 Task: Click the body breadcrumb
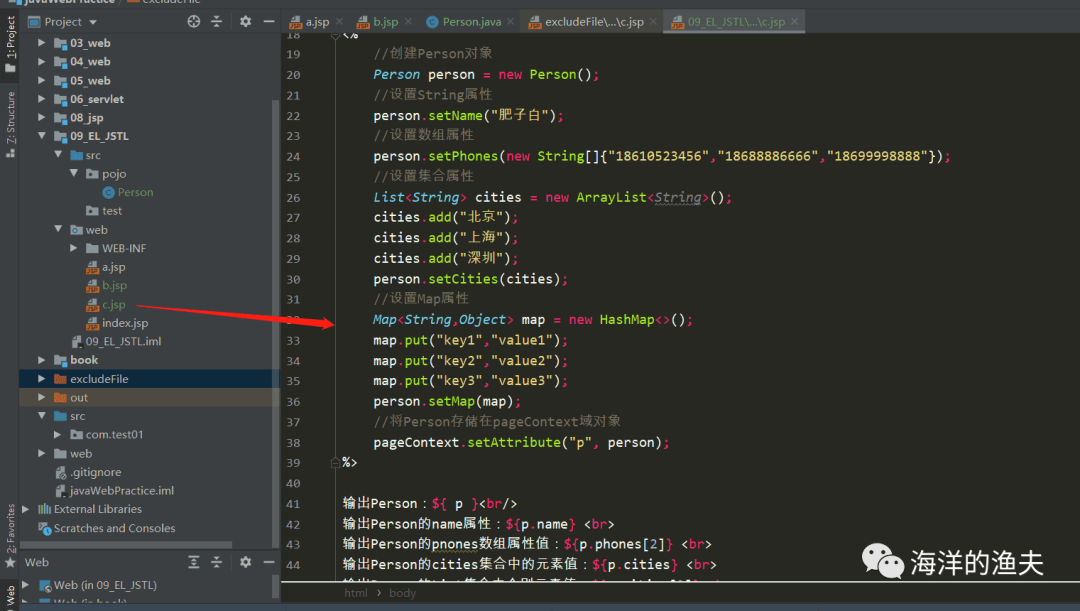point(402,593)
